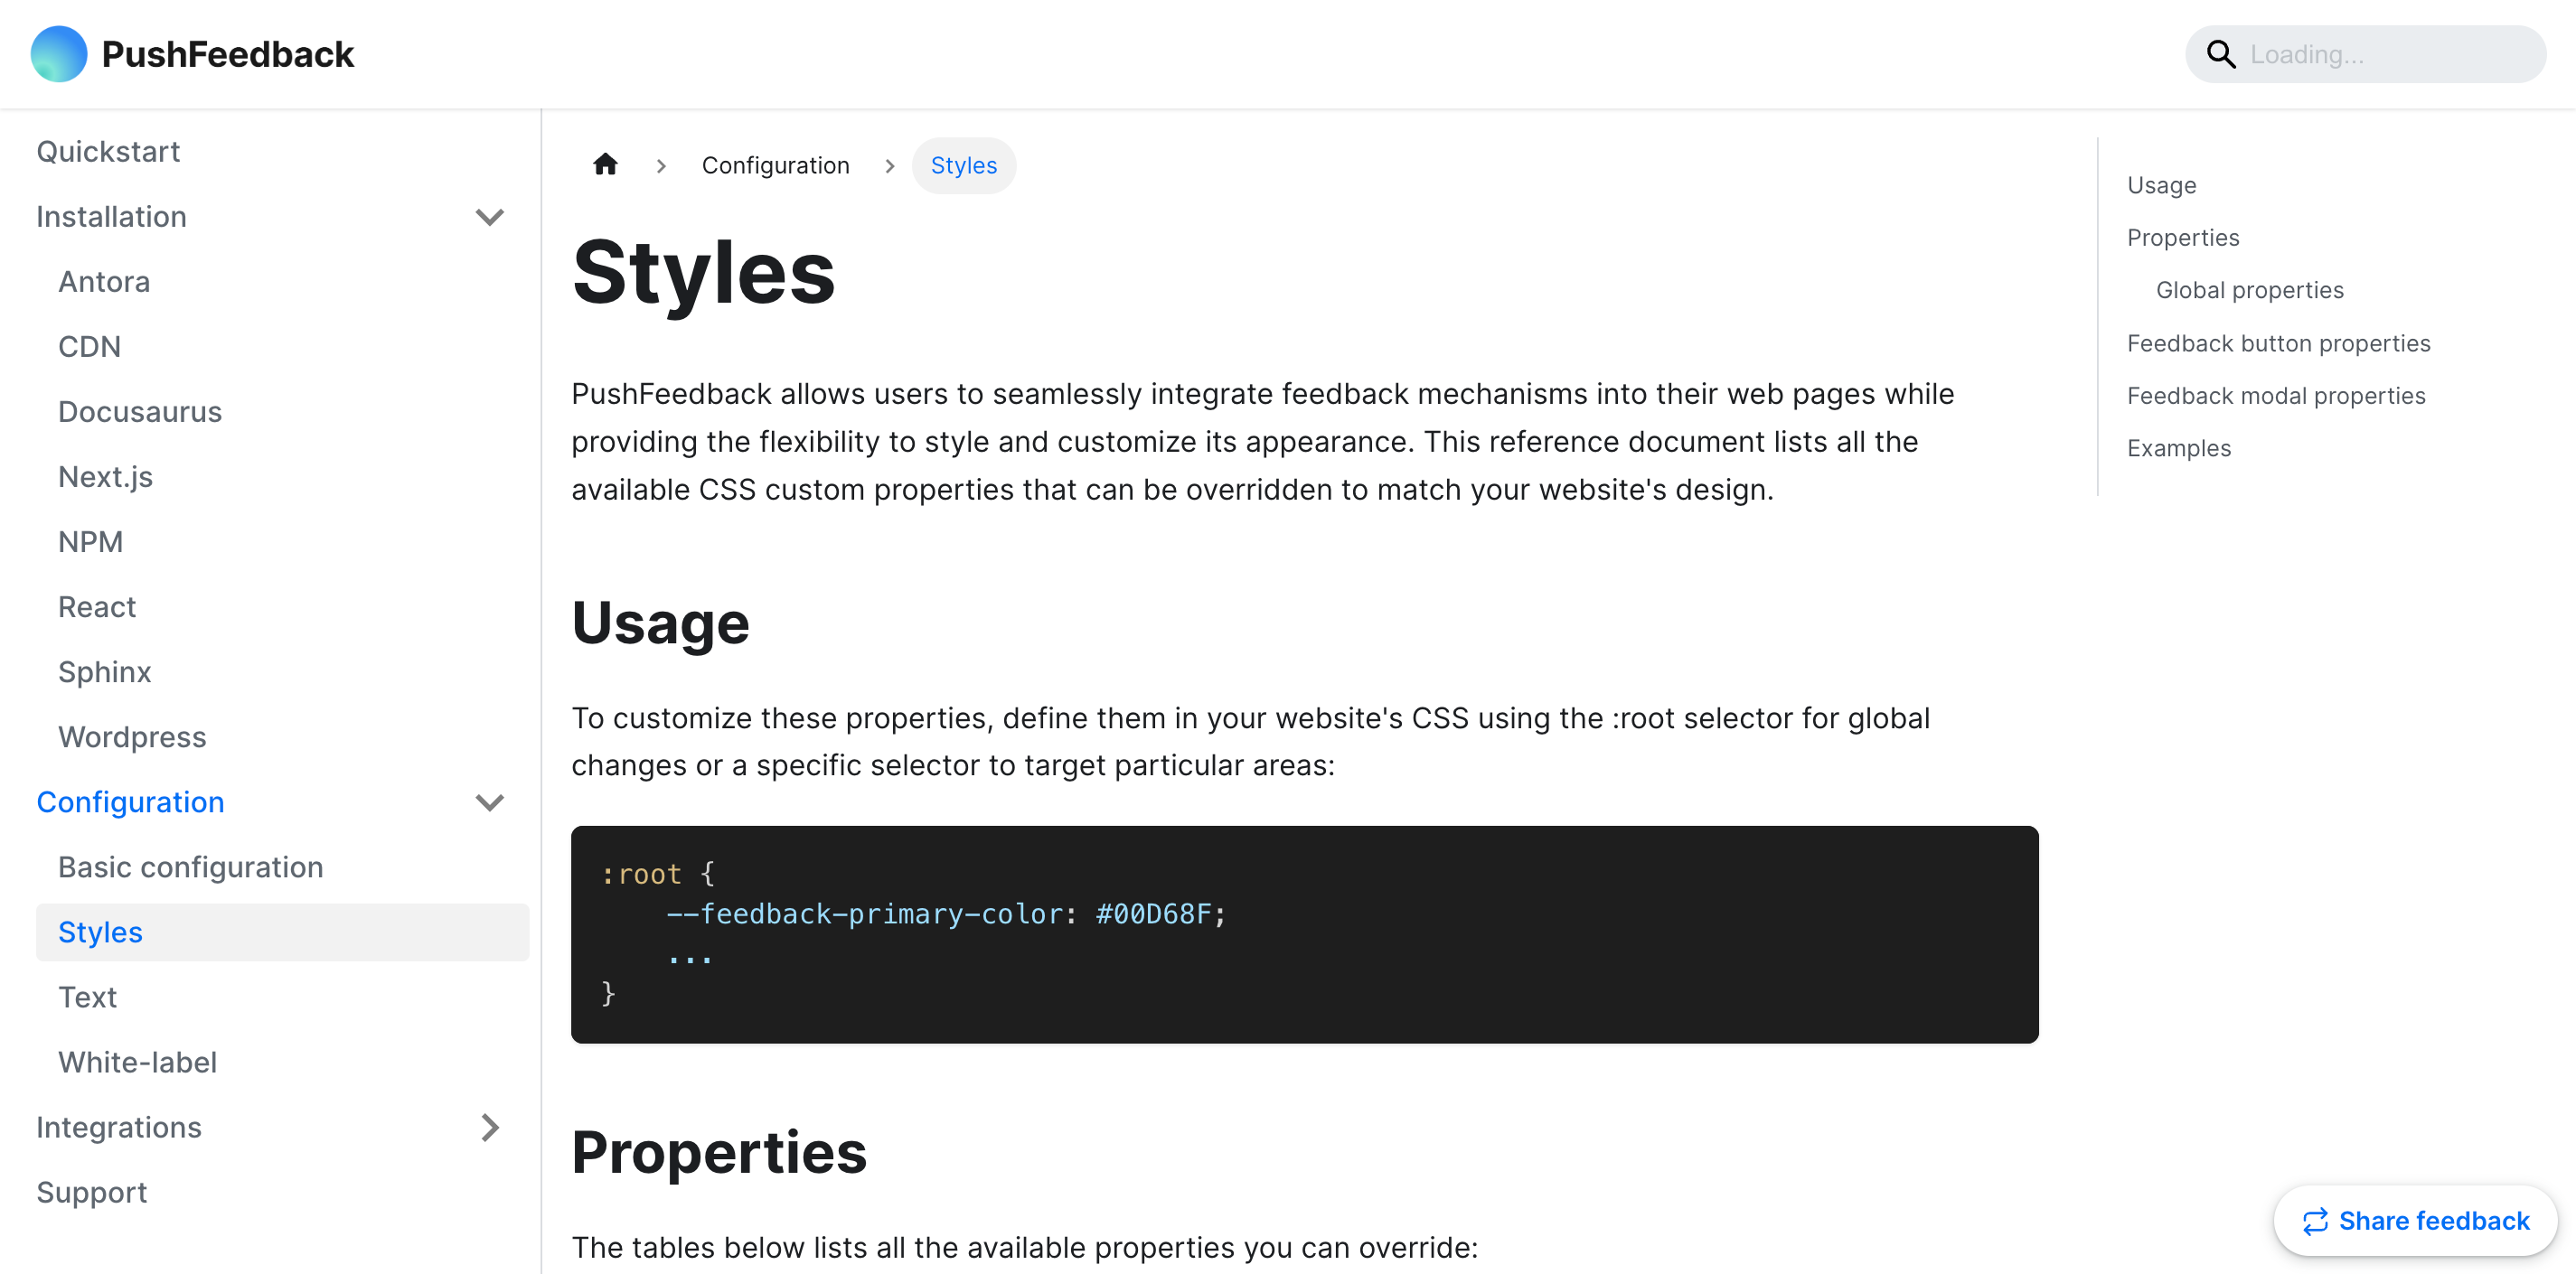Open the Text configuration page

pyautogui.click(x=87, y=997)
